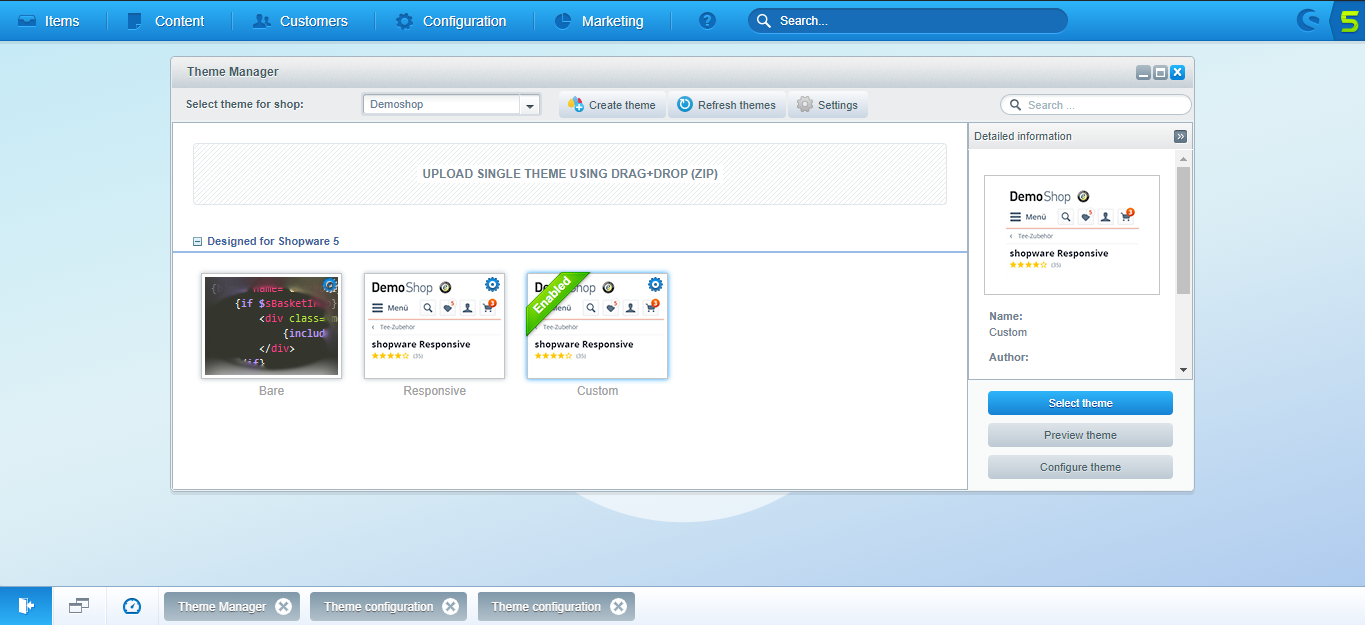
Task: Click the Create theme button
Action: (x=611, y=104)
